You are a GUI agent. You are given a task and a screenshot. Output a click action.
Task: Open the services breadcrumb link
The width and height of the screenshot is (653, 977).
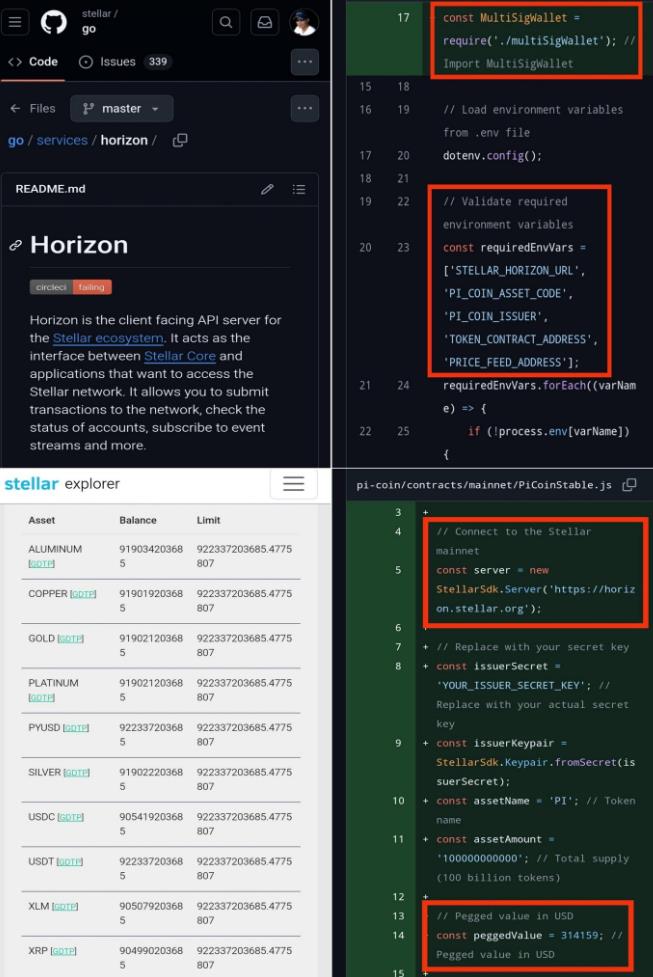(62, 140)
